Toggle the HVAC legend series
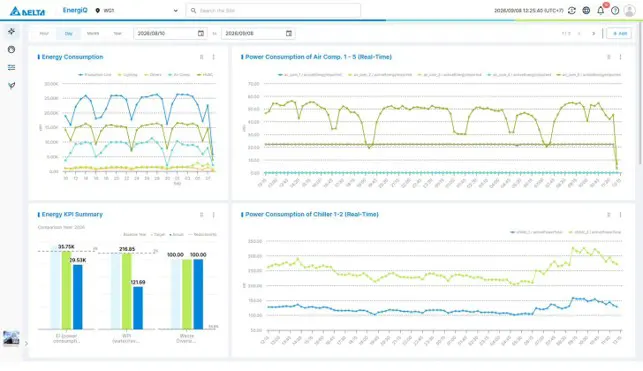Image resolution: width=643 pixels, height=371 pixels. (x=205, y=75)
